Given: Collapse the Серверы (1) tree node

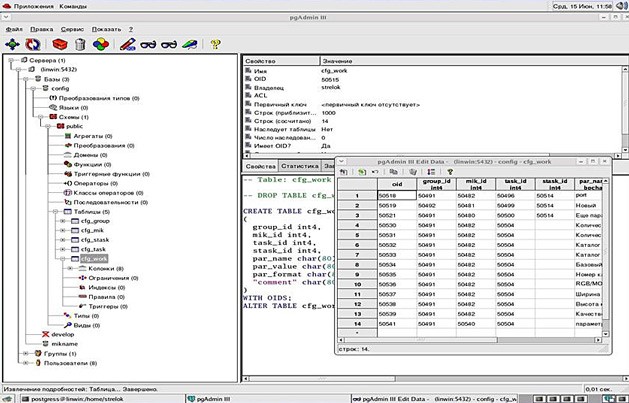Looking at the screenshot, I should 11,60.
